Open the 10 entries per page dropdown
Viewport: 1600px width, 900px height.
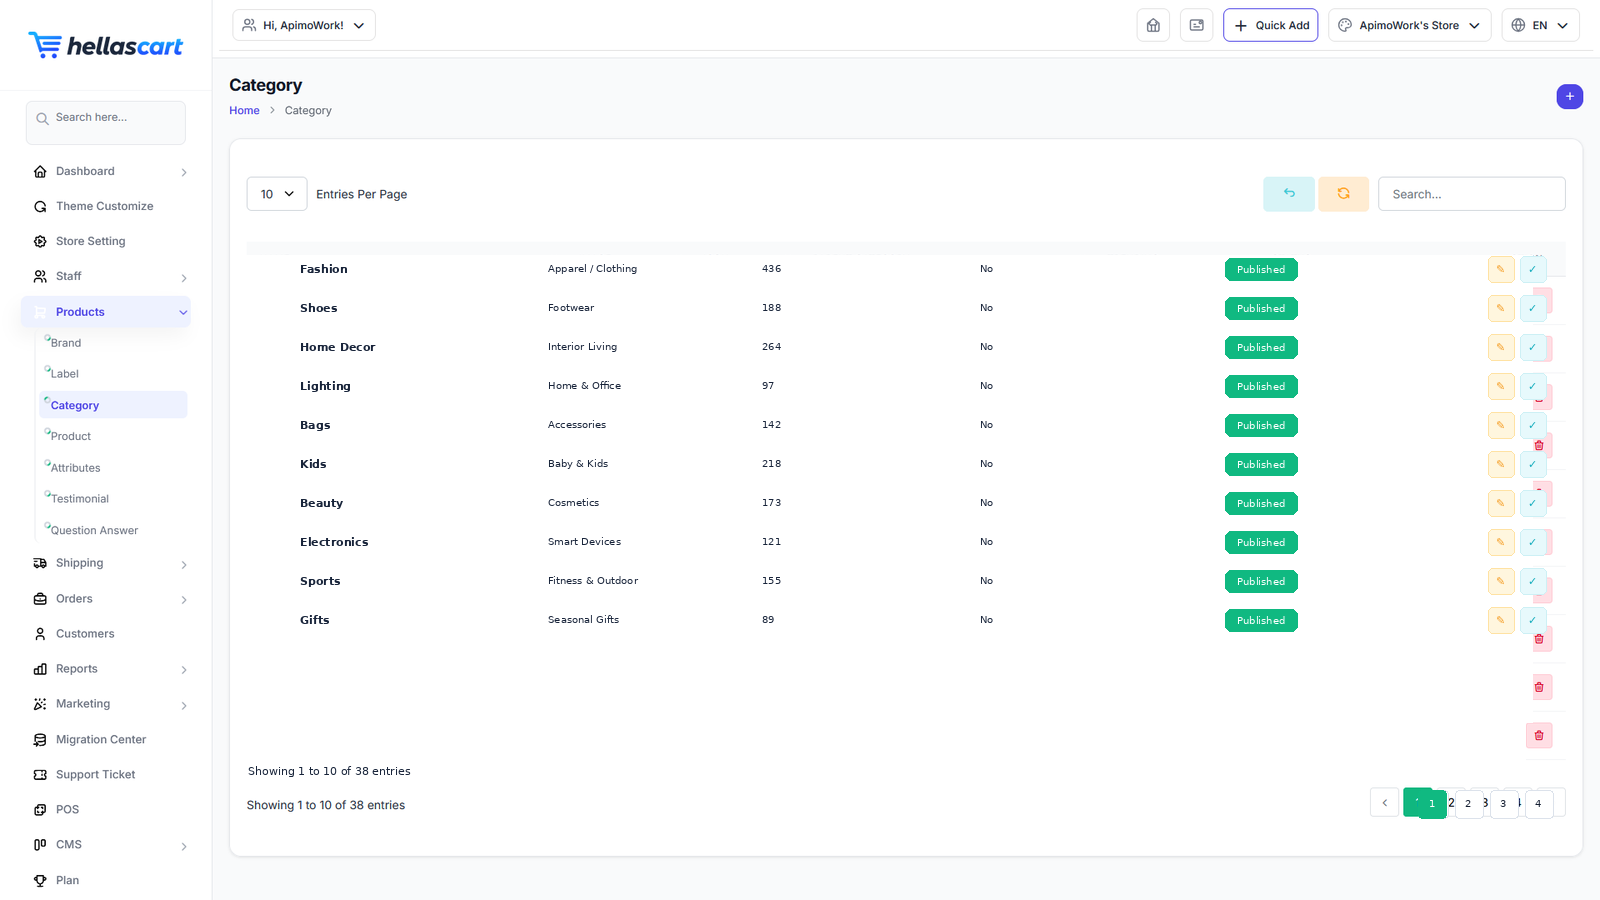[x=277, y=194]
